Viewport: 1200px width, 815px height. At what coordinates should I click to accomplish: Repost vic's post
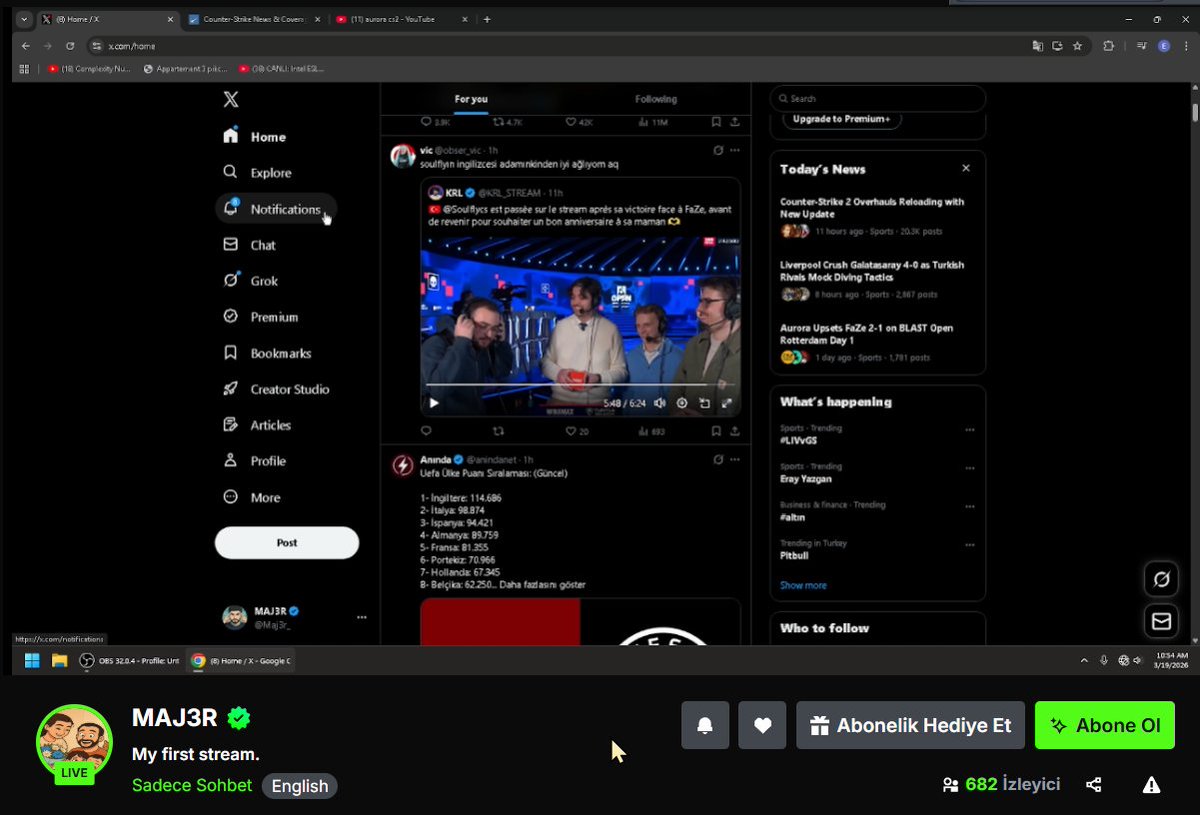click(499, 431)
